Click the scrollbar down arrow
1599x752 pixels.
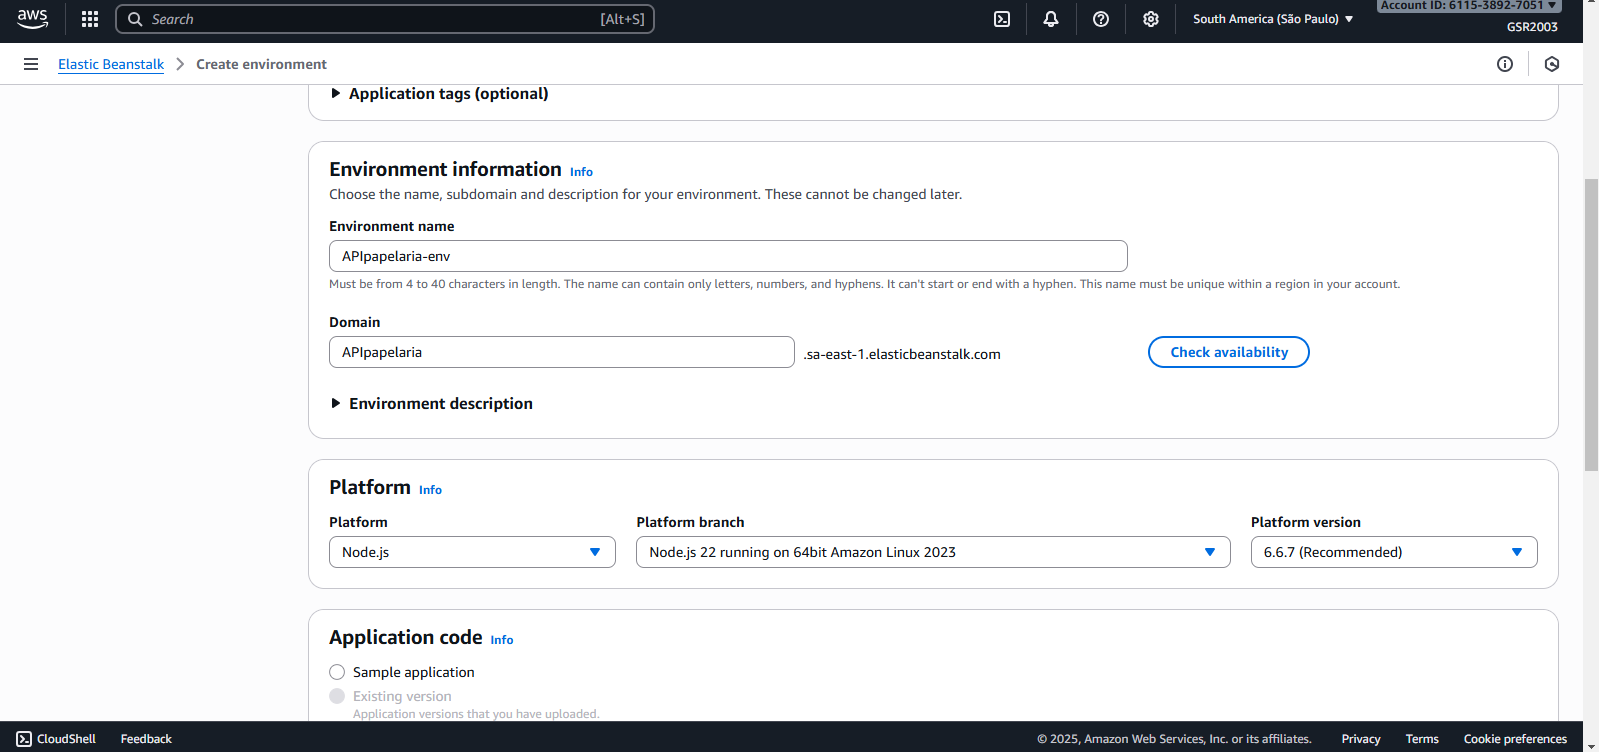(x=1591, y=744)
